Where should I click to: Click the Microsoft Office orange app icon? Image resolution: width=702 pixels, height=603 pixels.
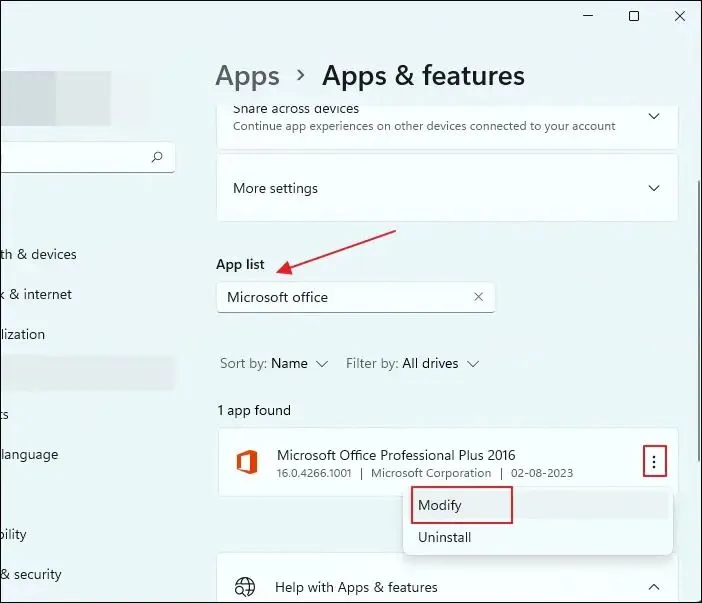(247, 462)
